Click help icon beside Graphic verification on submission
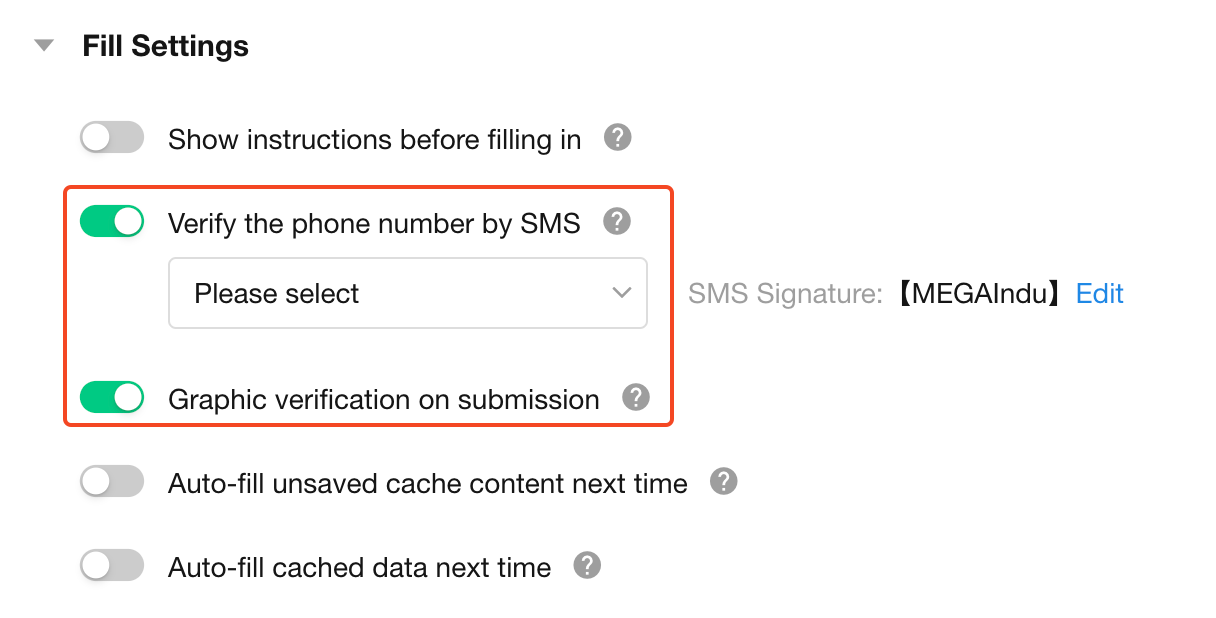The height and width of the screenshot is (618, 1216). coord(636,398)
